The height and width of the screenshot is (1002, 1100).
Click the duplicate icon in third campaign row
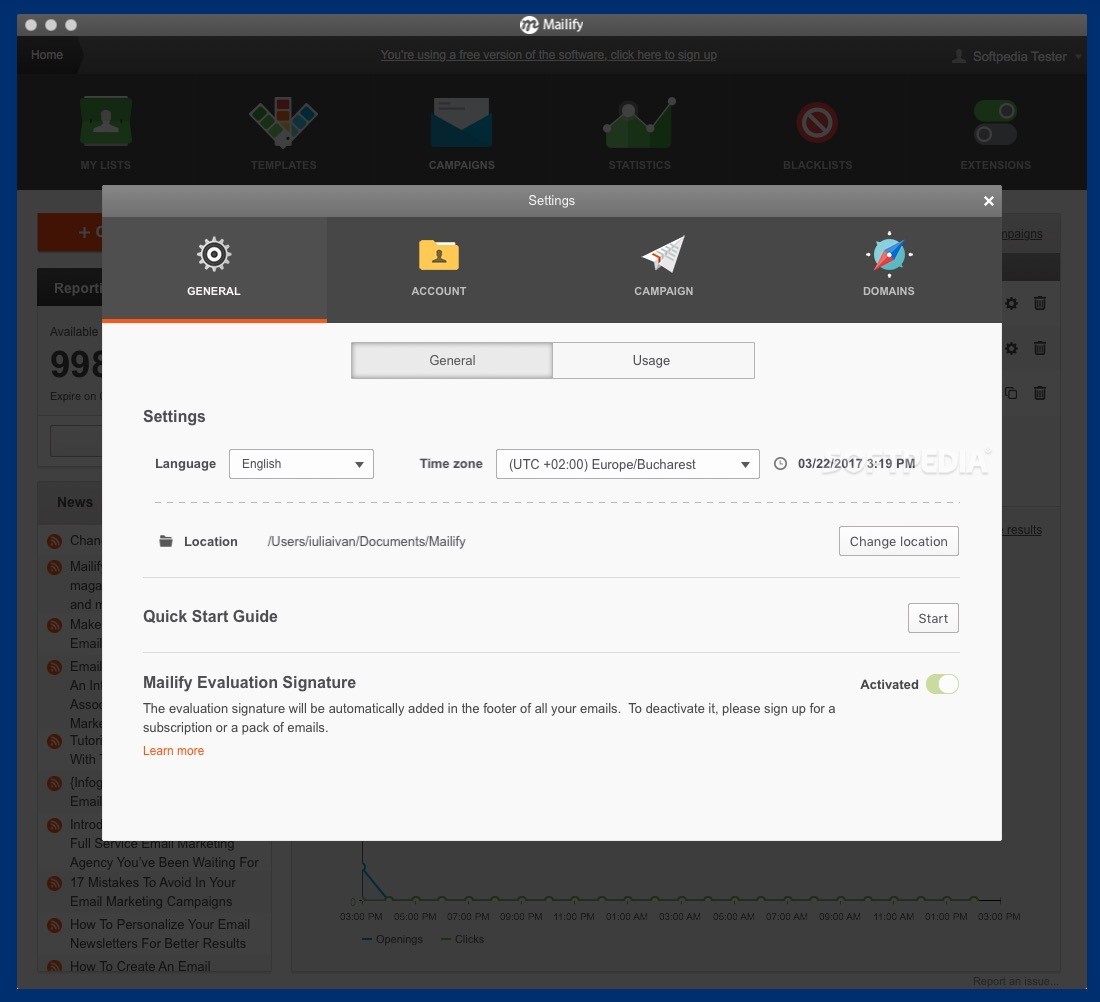click(1011, 394)
